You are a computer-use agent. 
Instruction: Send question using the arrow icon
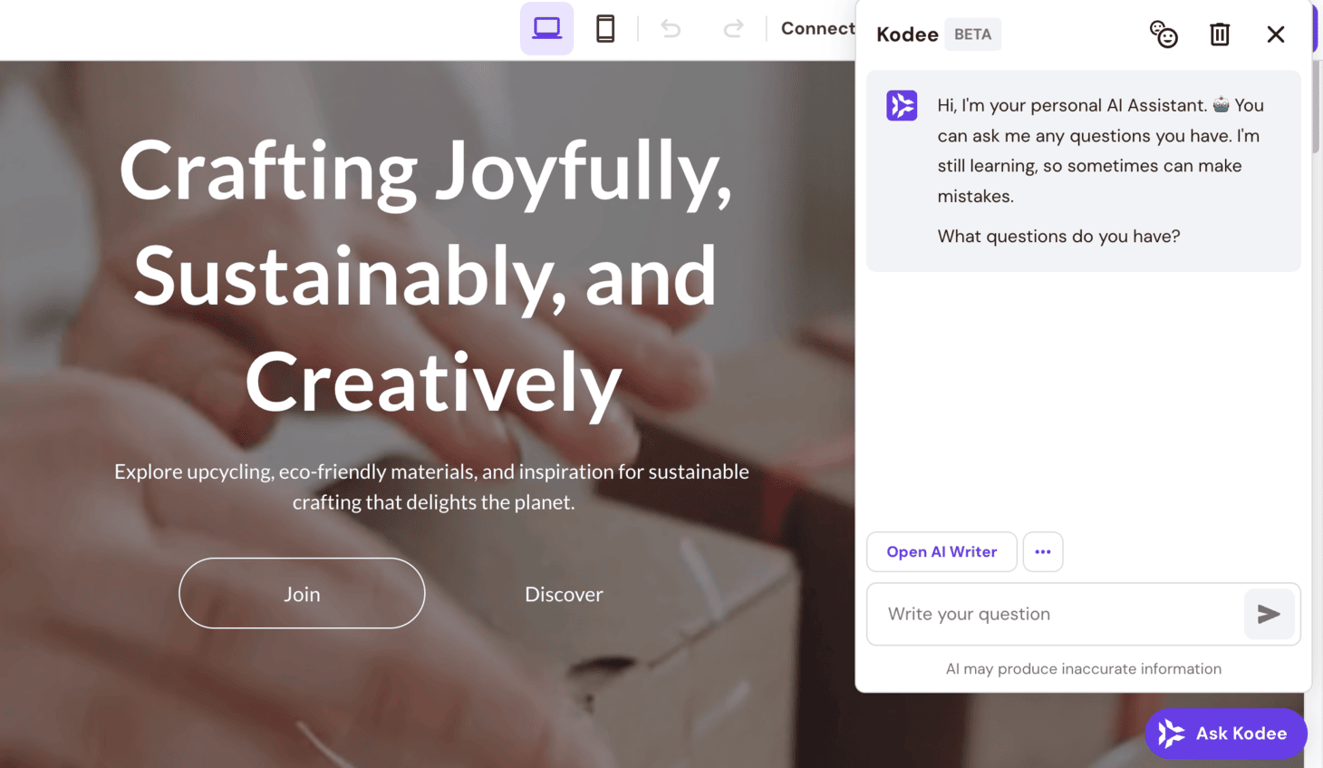pos(1269,614)
